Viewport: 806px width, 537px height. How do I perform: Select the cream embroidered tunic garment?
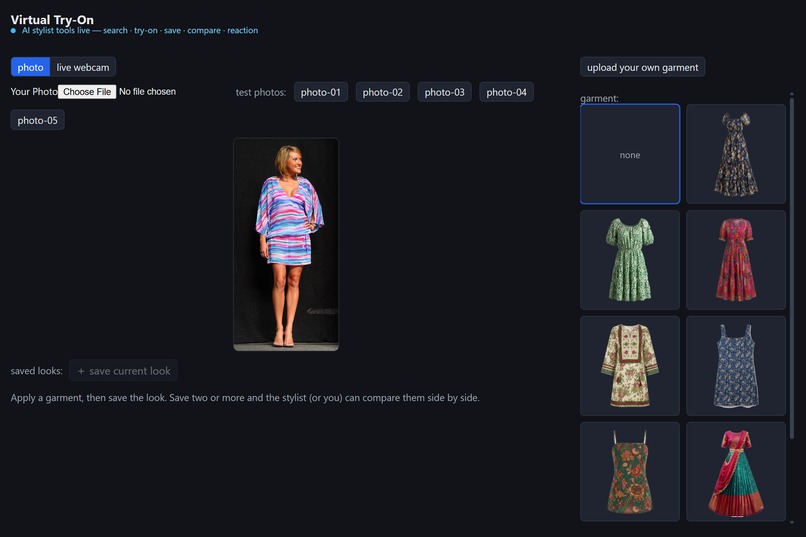pyautogui.click(x=630, y=366)
